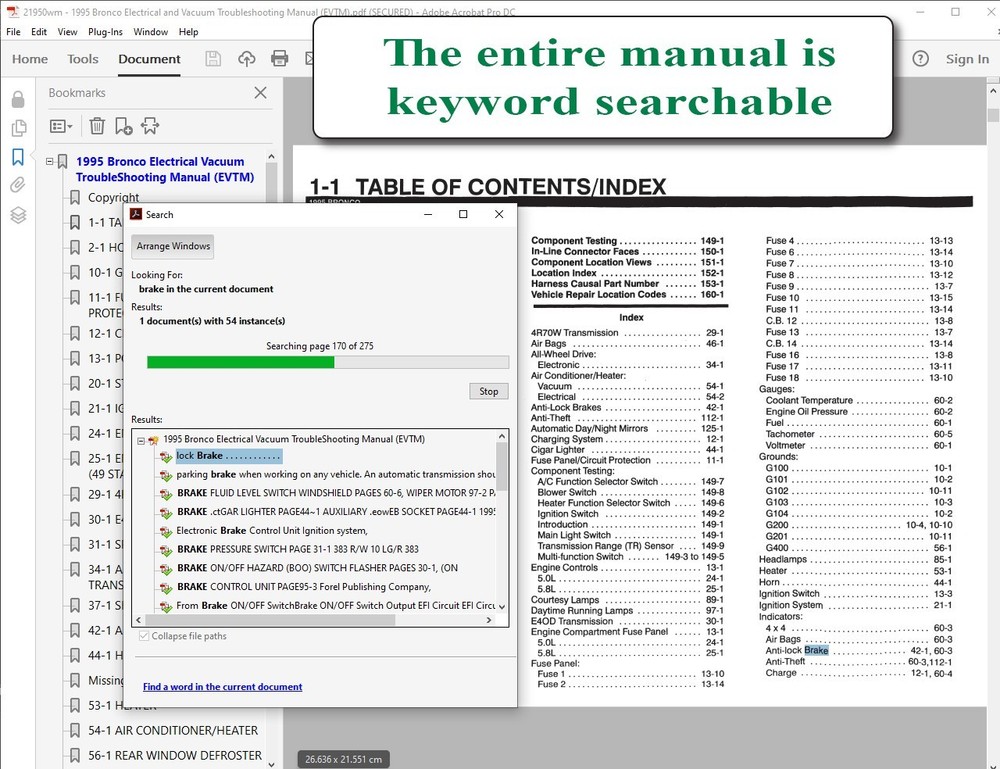Click the Add new bookmark icon
Screen dimensions: 1000x769
(x=123, y=126)
